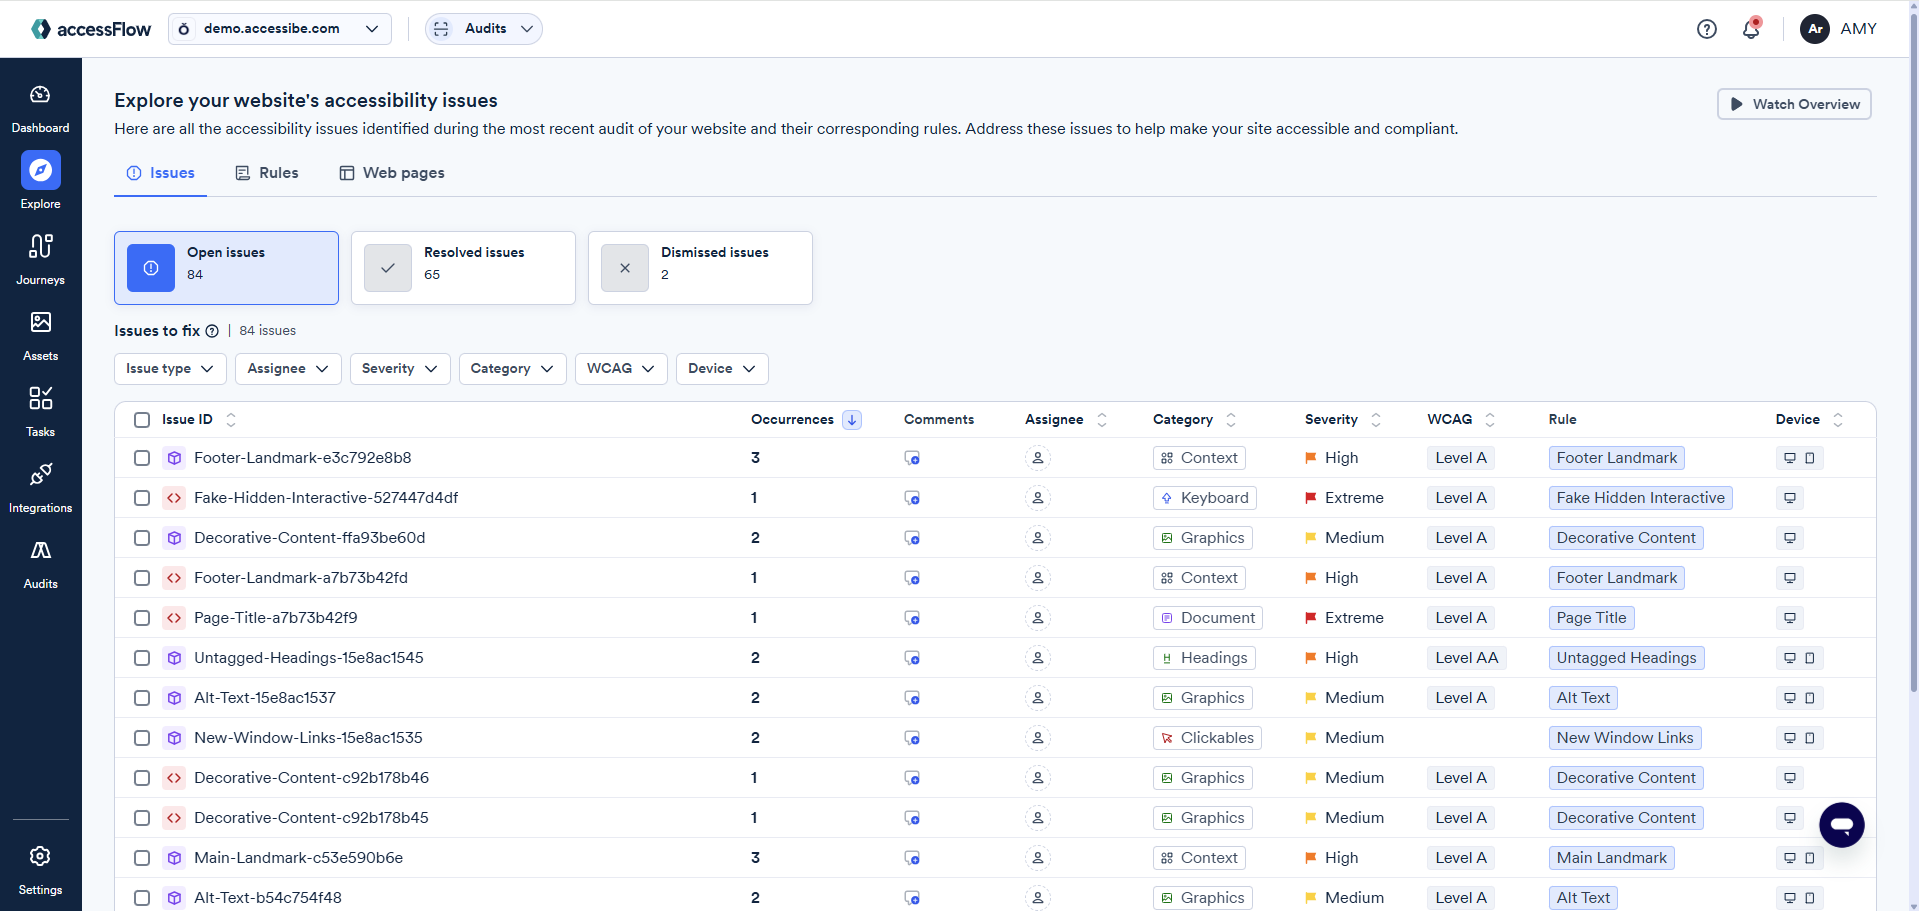Switch to the Issues tab
Screen dimensions: 1920x911
tap(160, 173)
